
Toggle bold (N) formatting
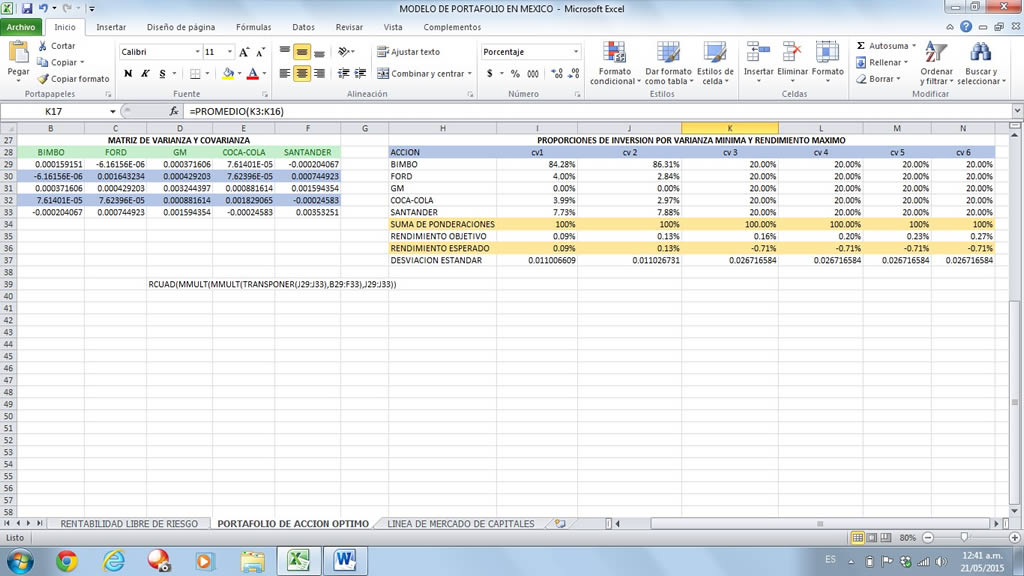click(128, 74)
